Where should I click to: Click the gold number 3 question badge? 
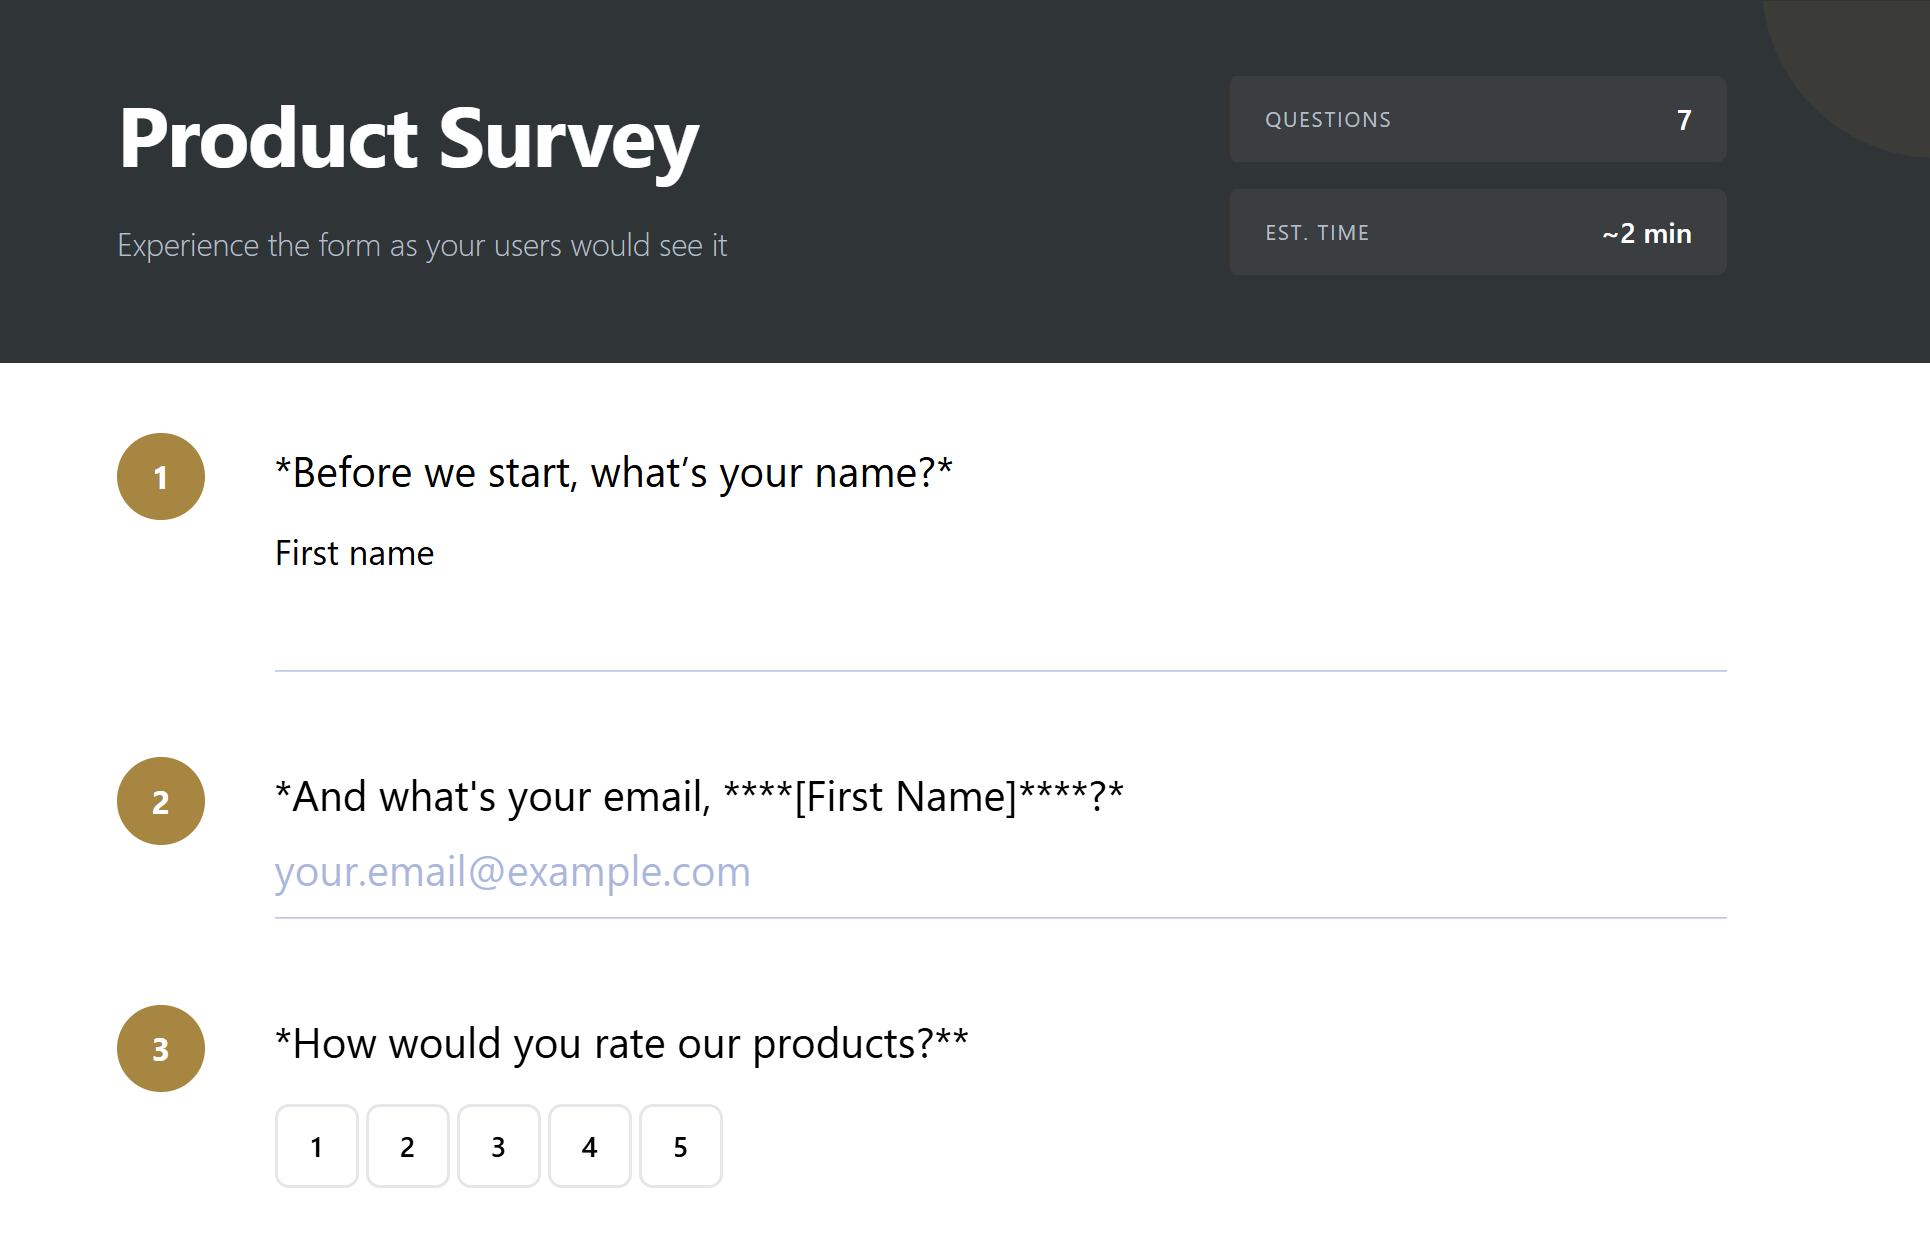[x=161, y=1048]
